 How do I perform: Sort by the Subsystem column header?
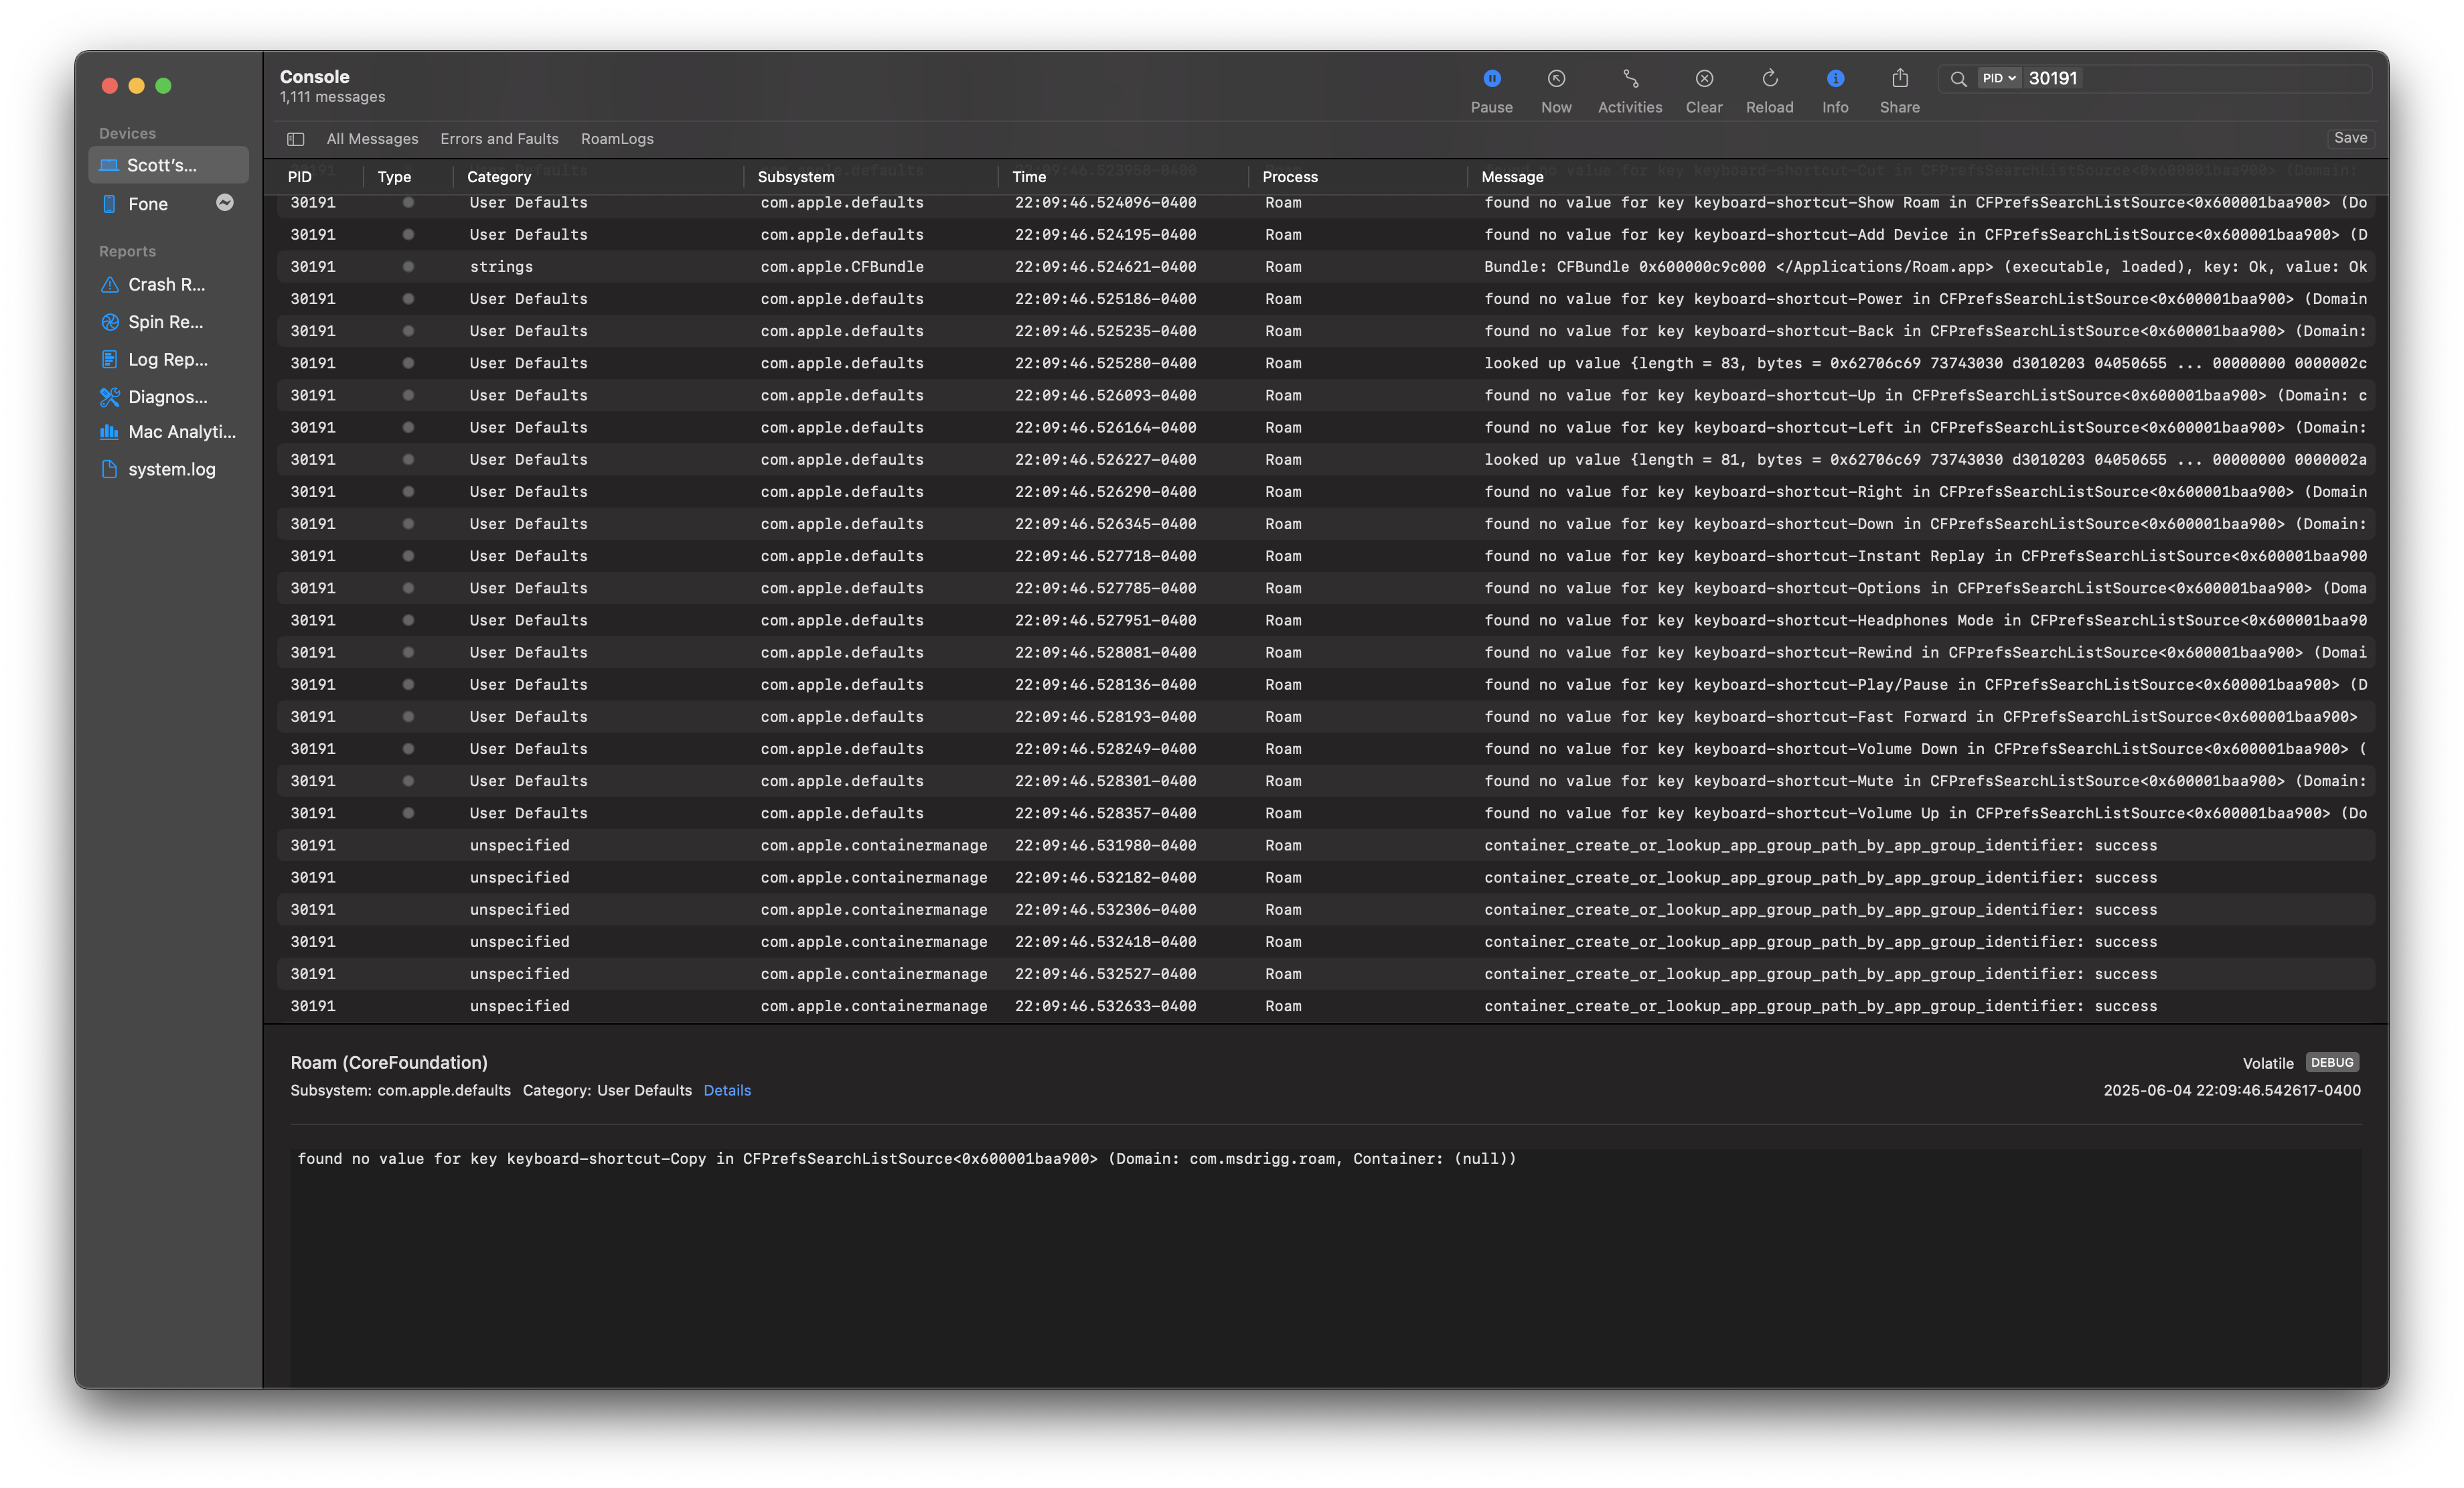coord(795,177)
